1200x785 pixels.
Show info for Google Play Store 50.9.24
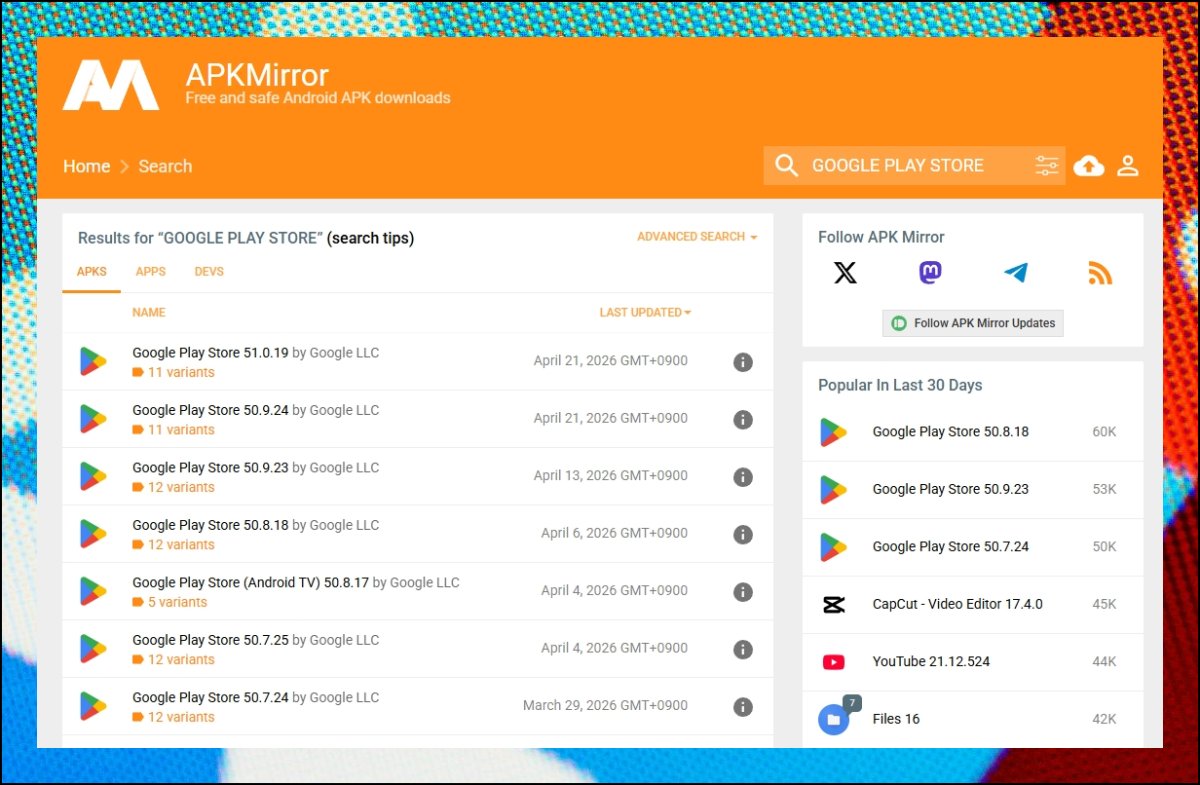click(743, 420)
